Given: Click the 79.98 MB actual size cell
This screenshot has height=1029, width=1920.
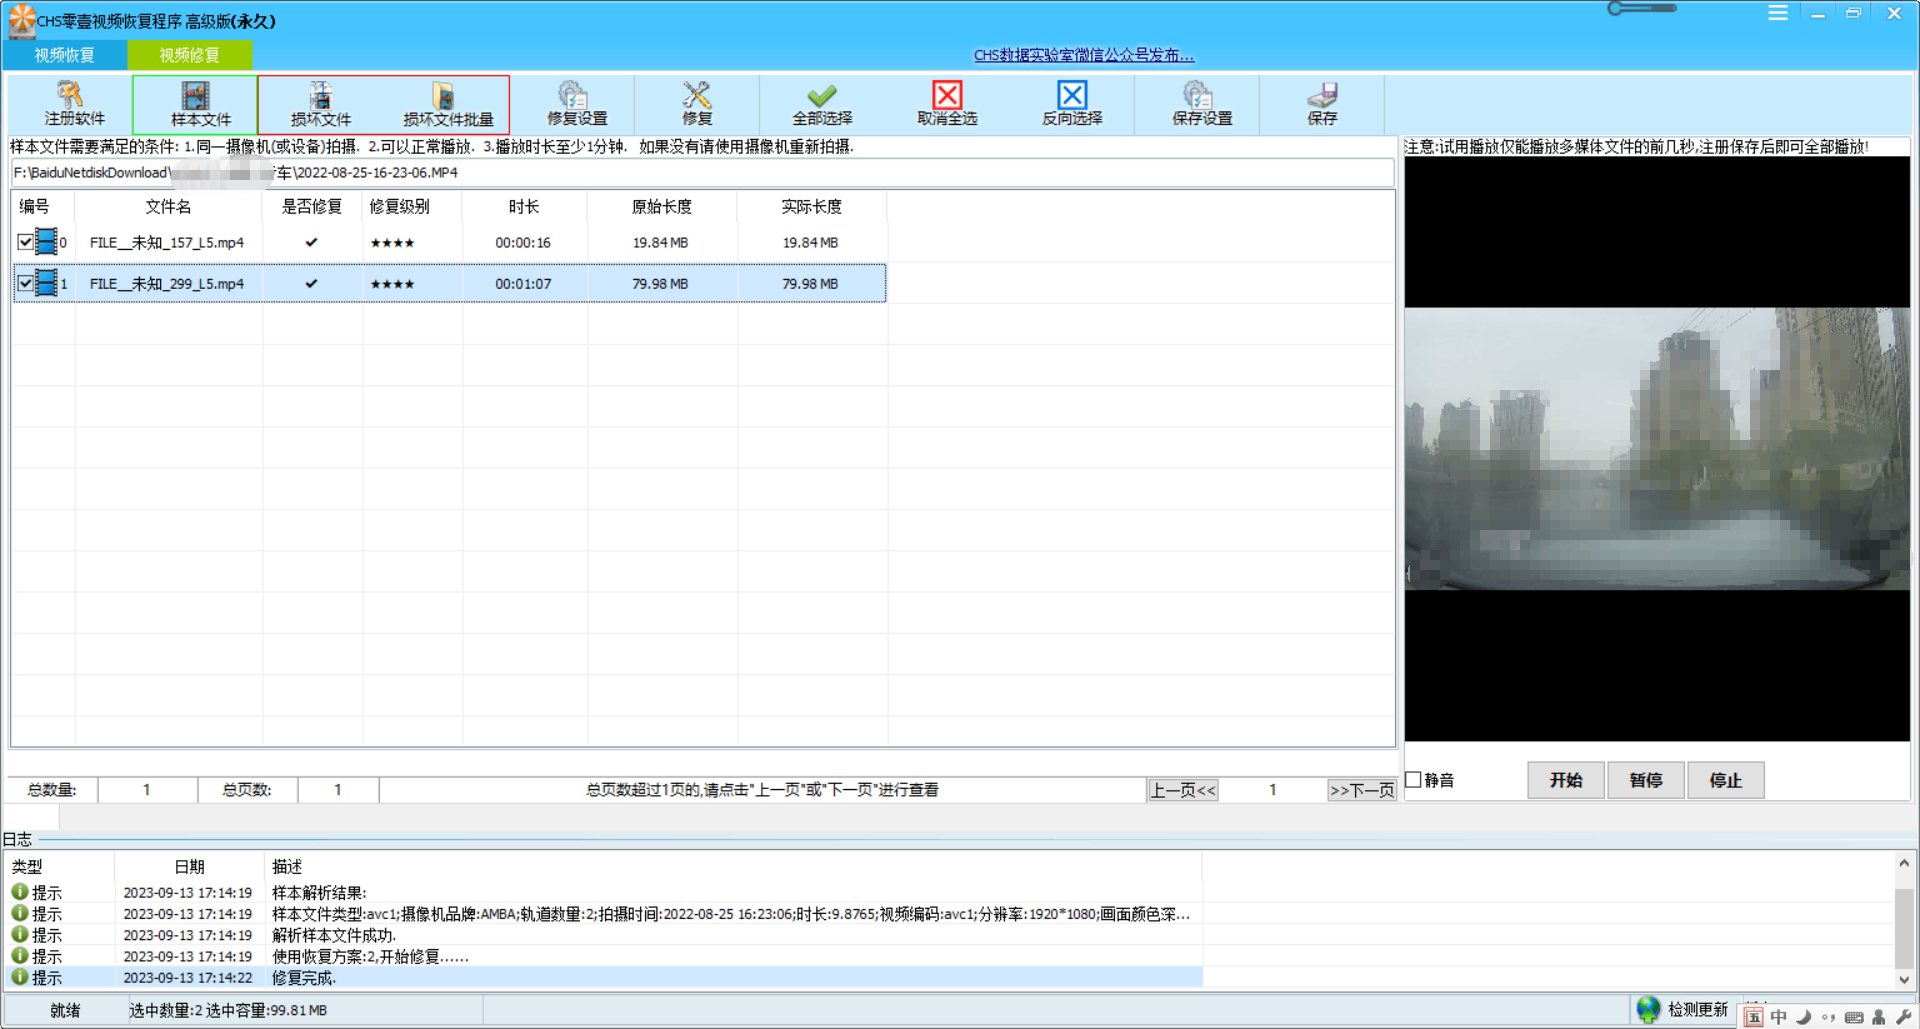Looking at the screenshot, I should coord(810,284).
